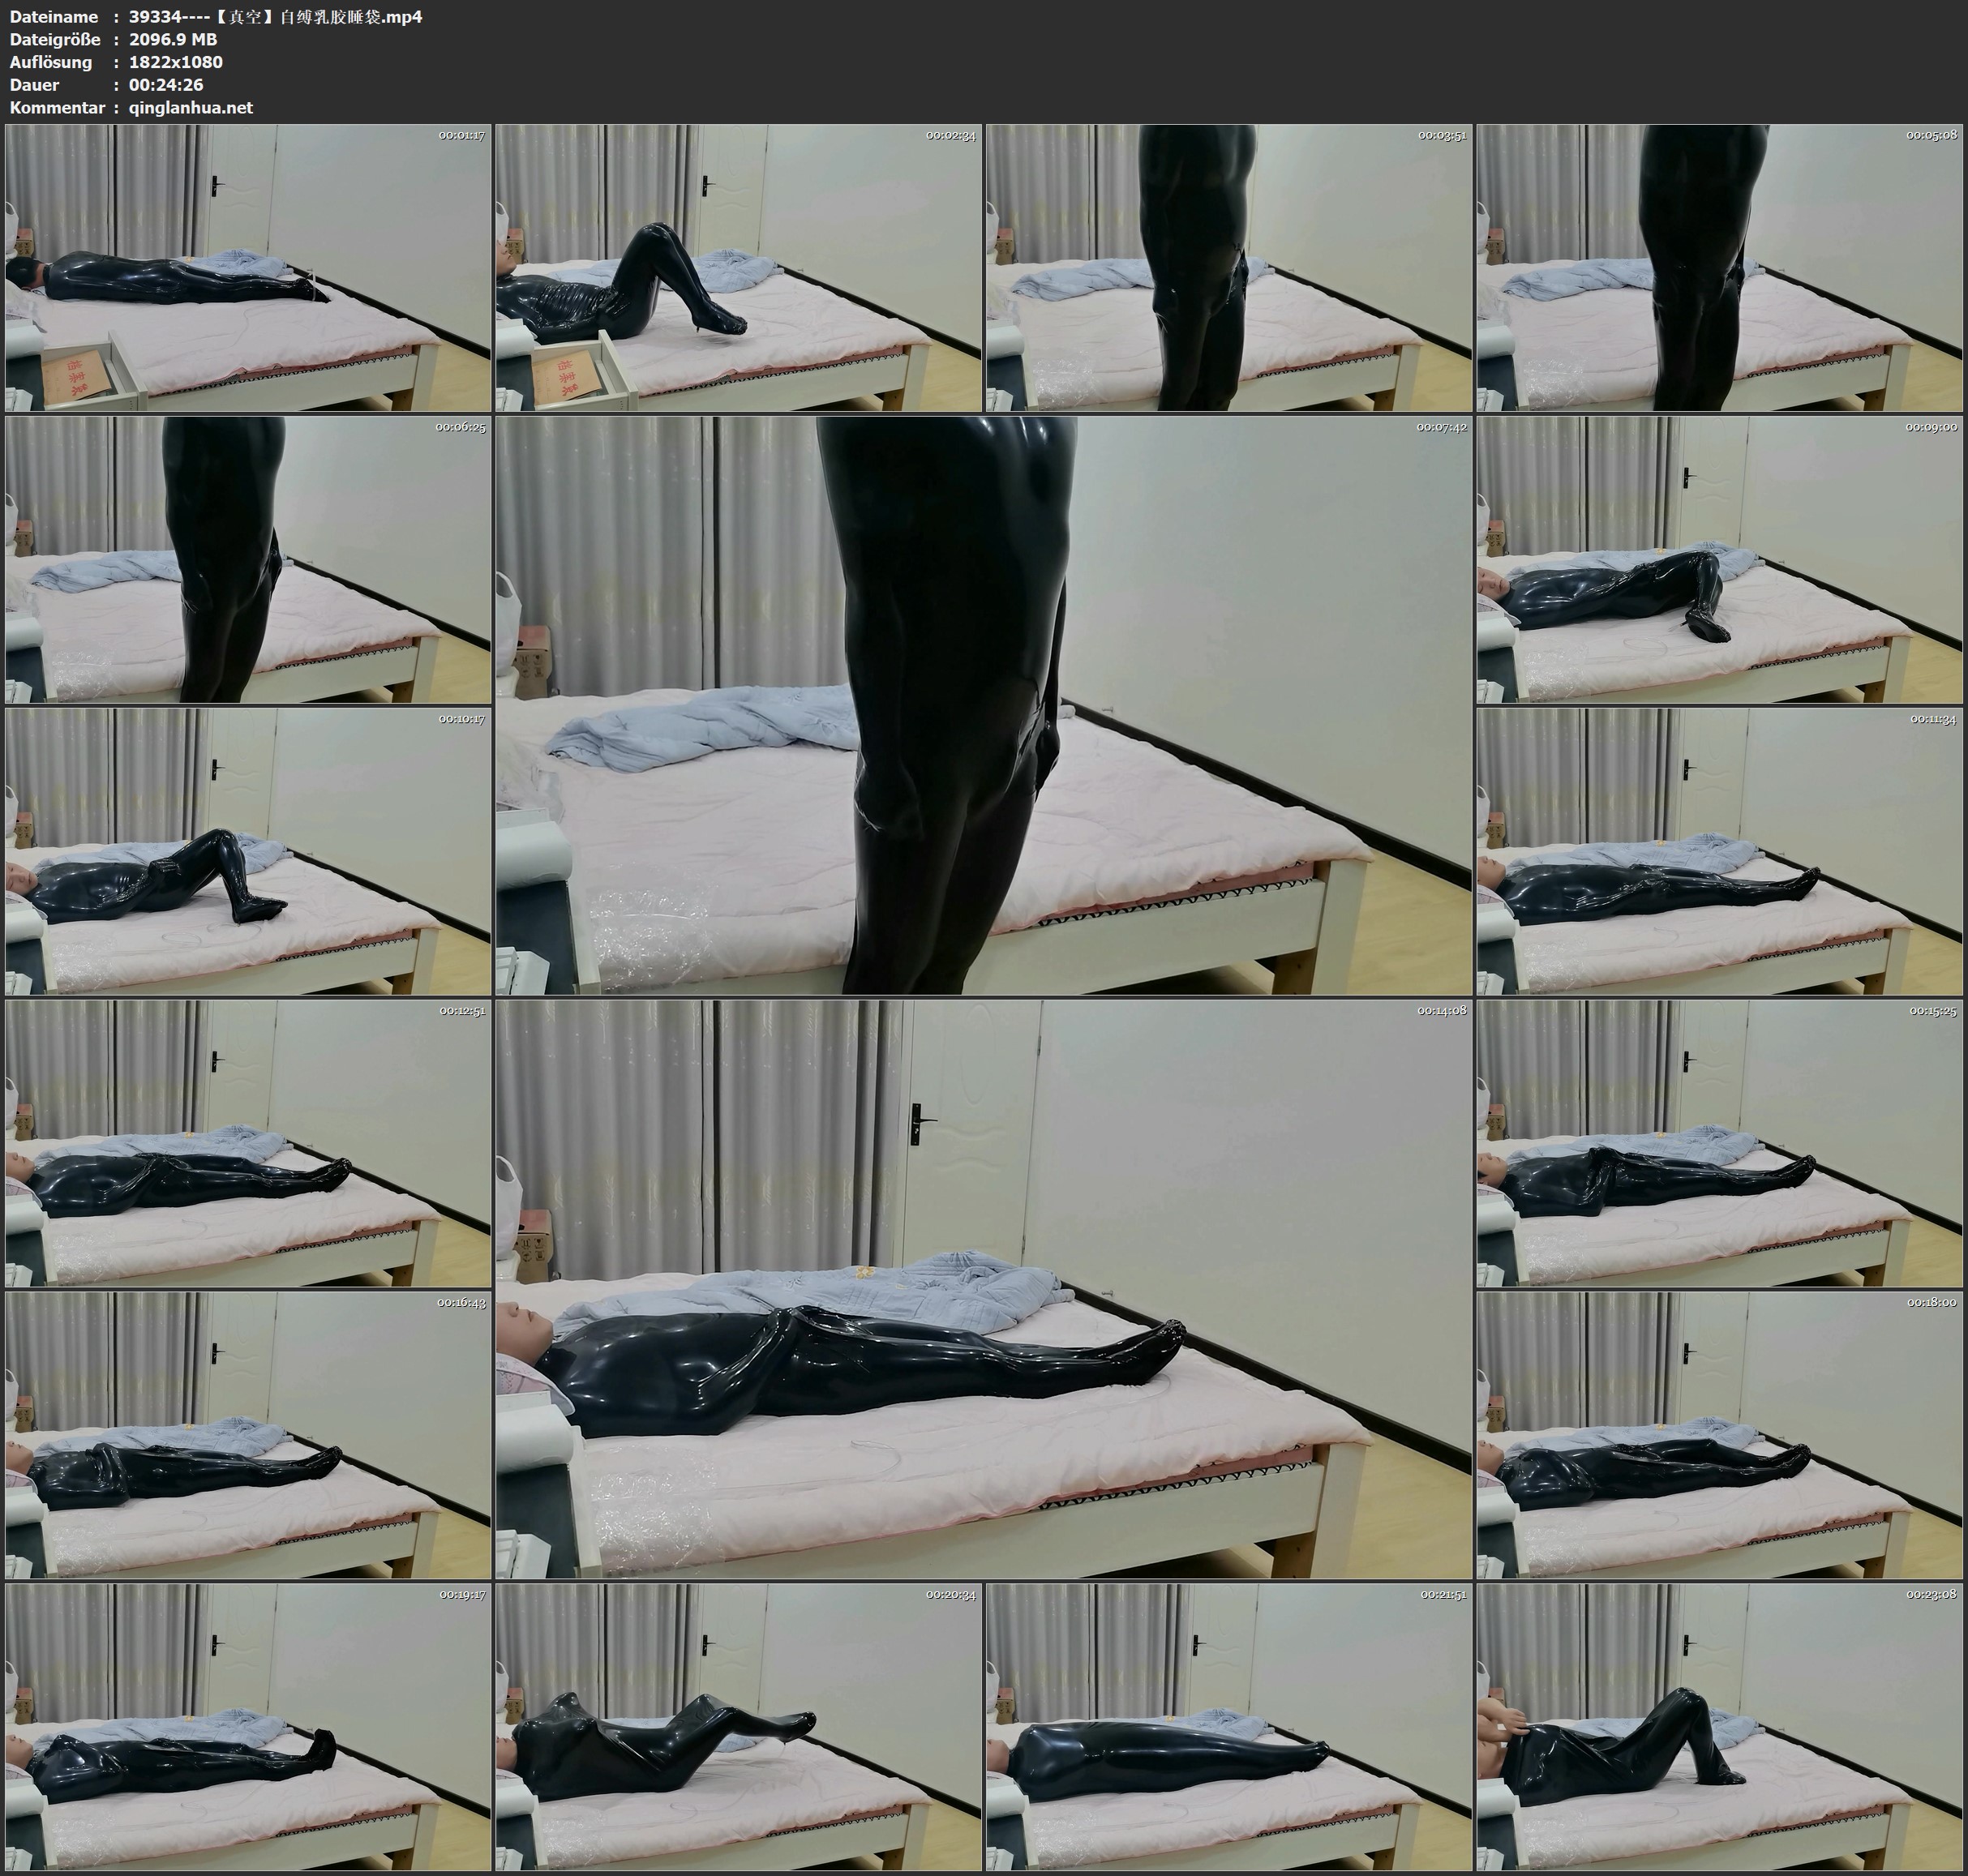This screenshot has height=1876, width=1968.
Task: Click the qinglanhua.net comment text
Action: click(191, 108)
